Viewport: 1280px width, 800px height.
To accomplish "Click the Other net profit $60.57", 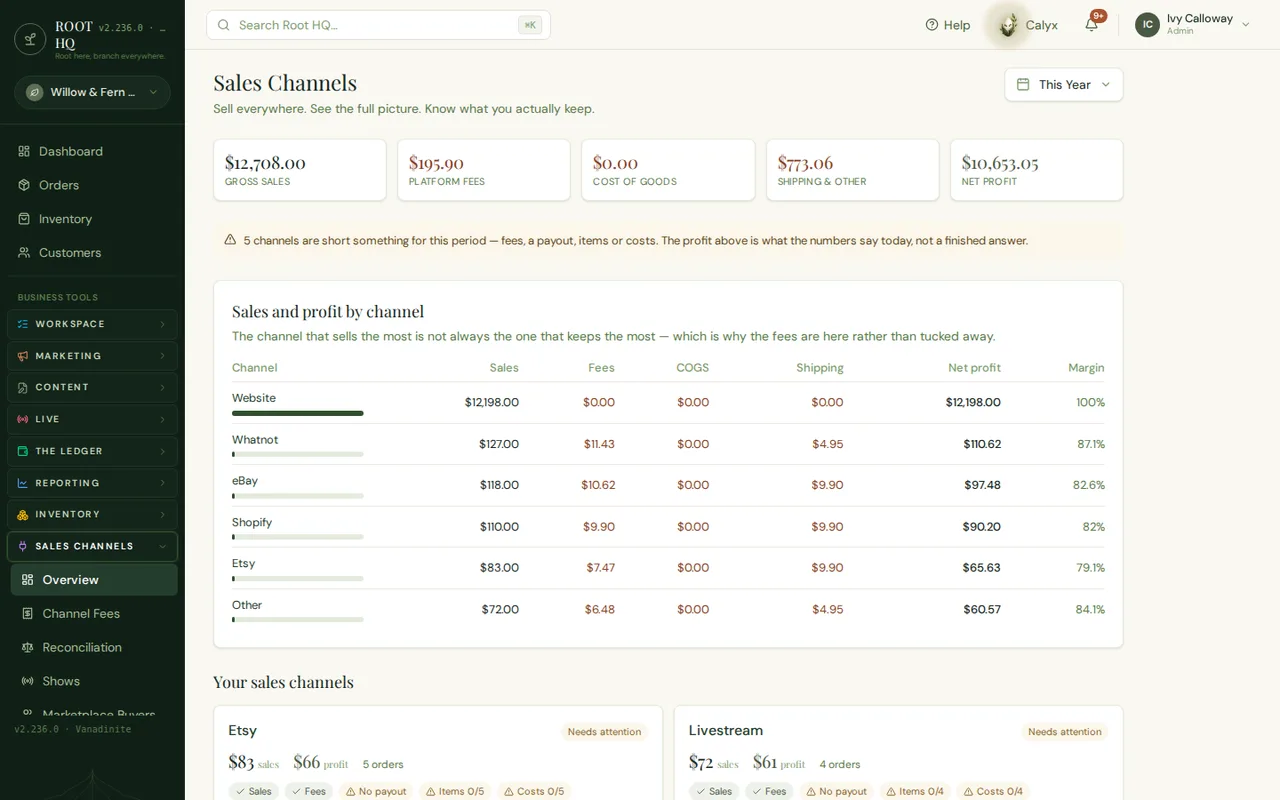I will (982, 609).
